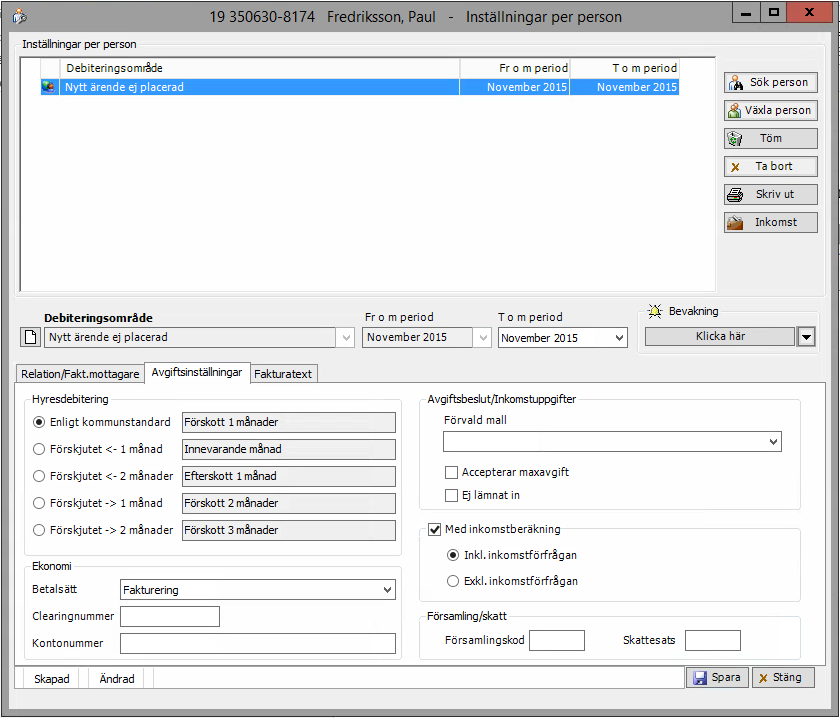
Task: Click the T o m period column header
Action: pos(625,68)
